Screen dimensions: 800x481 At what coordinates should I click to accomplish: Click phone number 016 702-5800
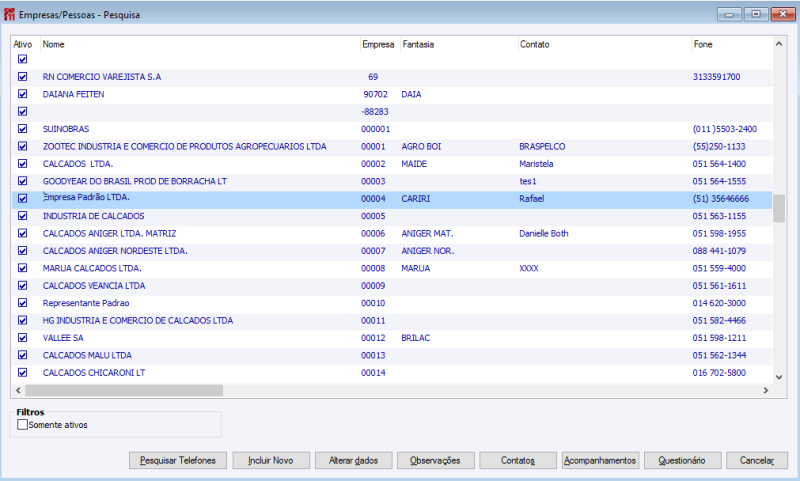pyautogui.click(x=719, y=372)
